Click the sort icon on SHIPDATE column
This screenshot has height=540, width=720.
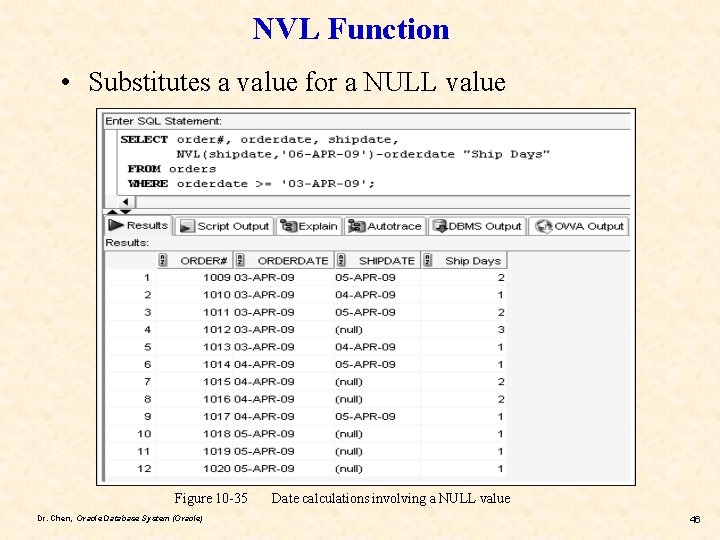tap(341, 260)
